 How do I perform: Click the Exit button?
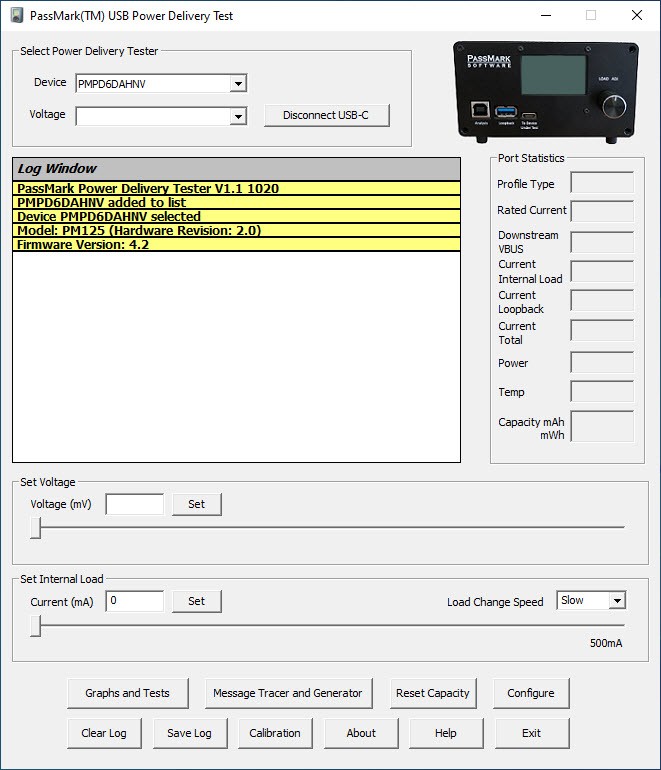coord(532,733)
